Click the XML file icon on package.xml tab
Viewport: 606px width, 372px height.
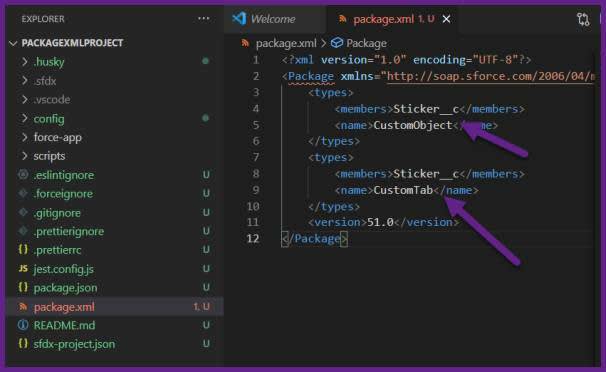pyautogui.click(x=342, y=19)
